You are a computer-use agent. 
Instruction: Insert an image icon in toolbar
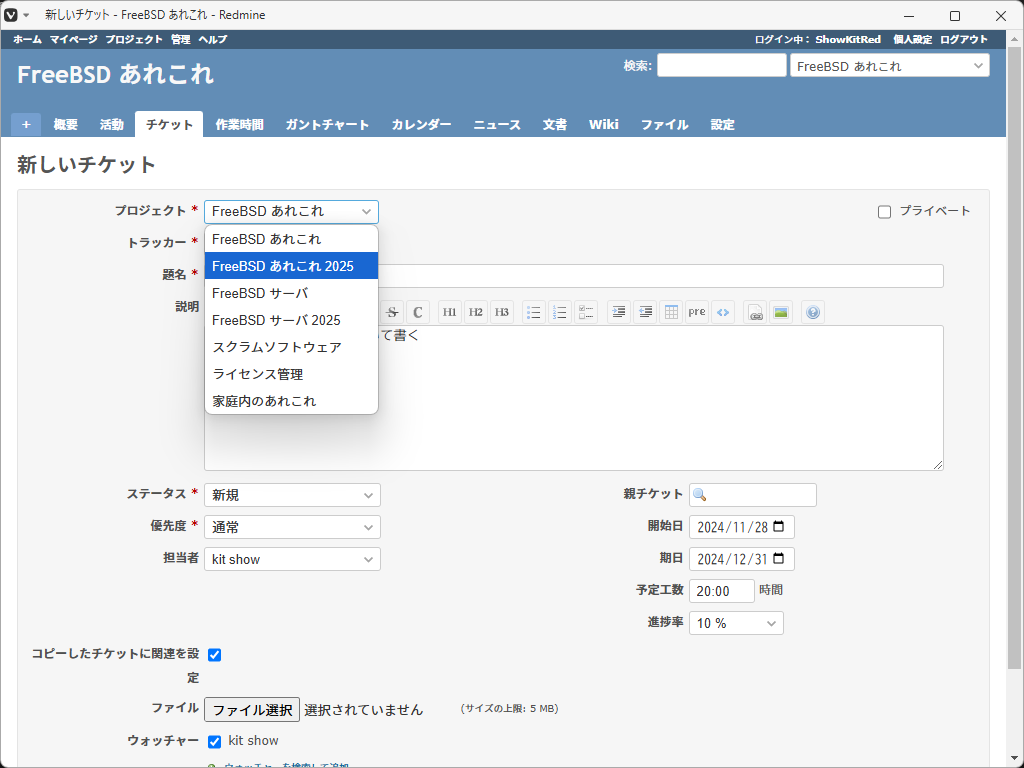780,312
